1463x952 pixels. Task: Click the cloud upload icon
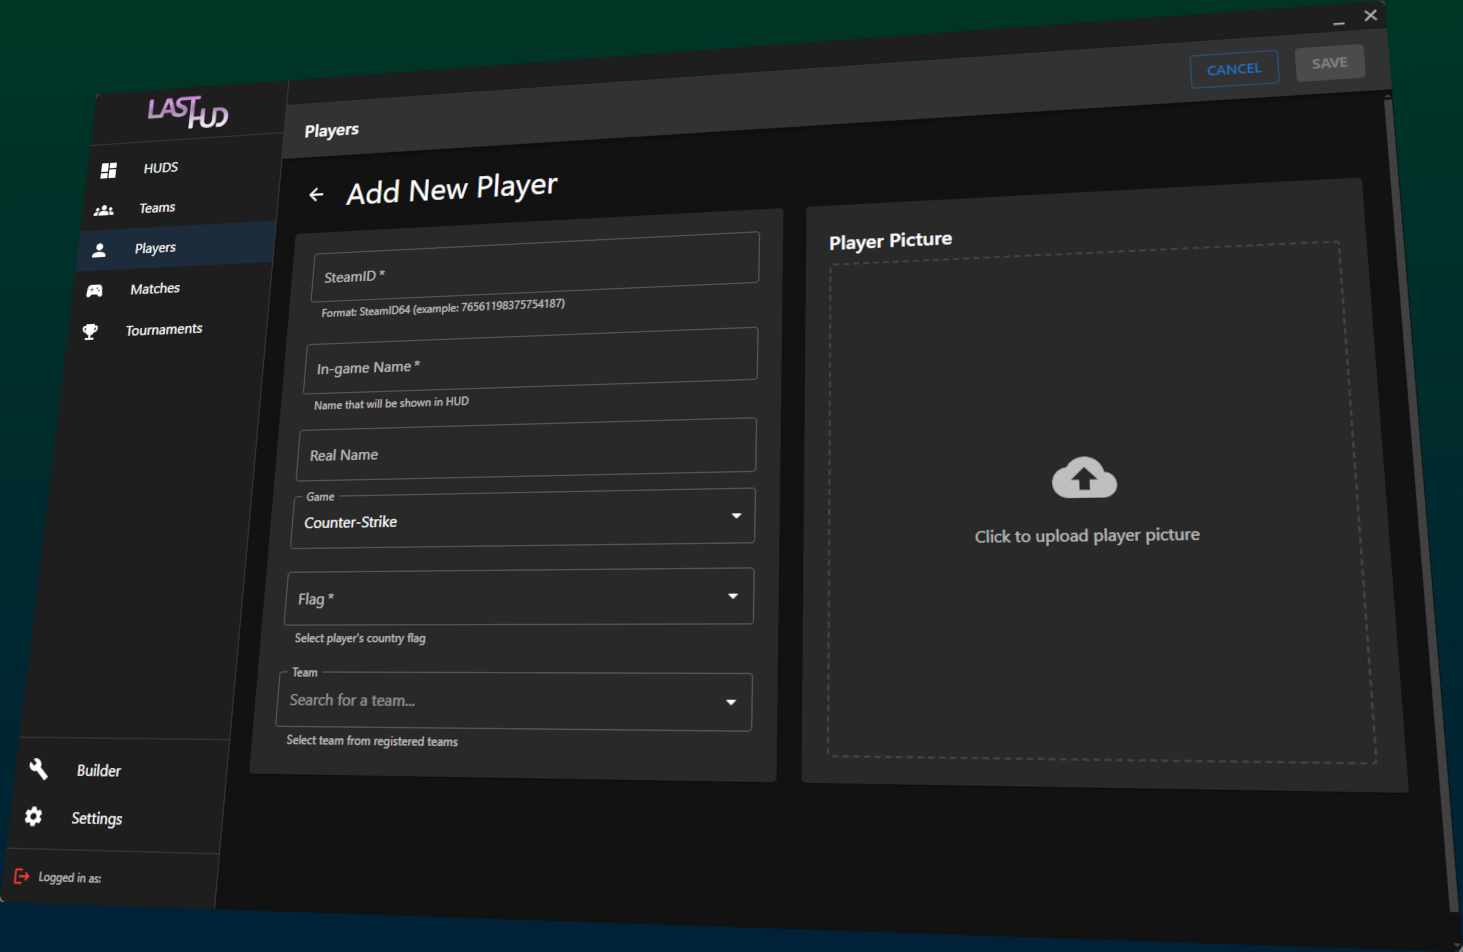1084,479
